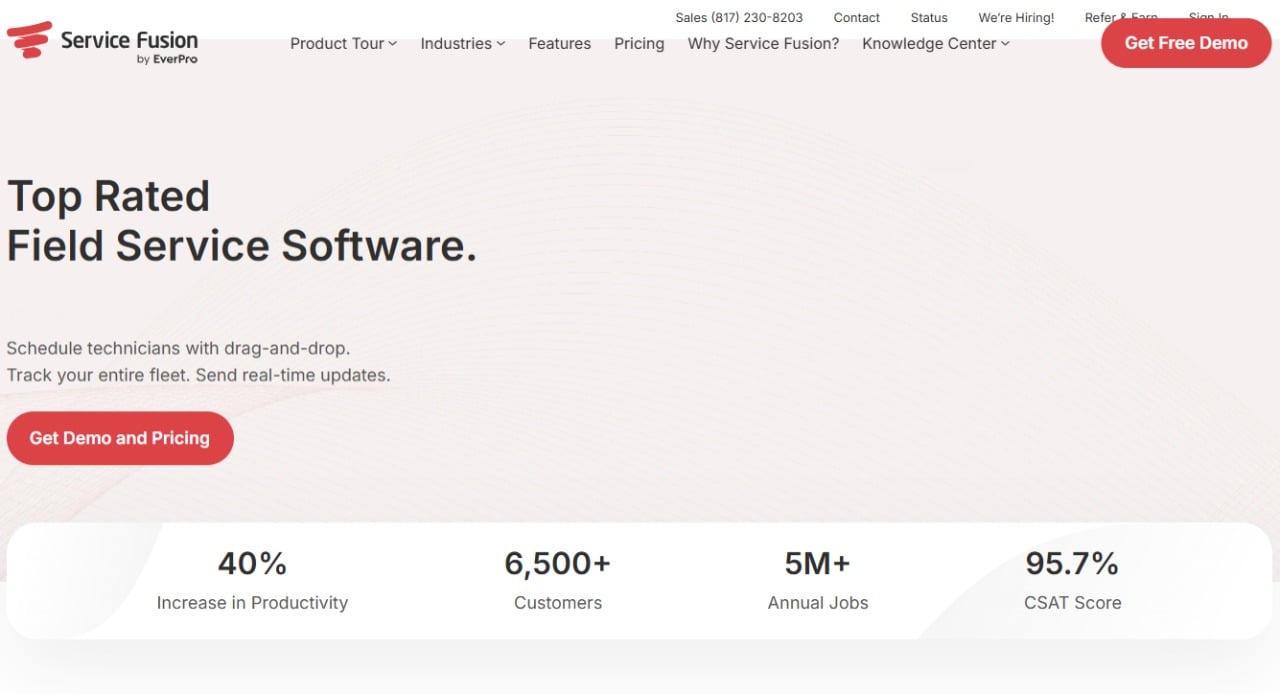This screenshot has height=694, width=1280.
Task: Click the 'by EverPro' logo text
Action: (x=166, y=60)
